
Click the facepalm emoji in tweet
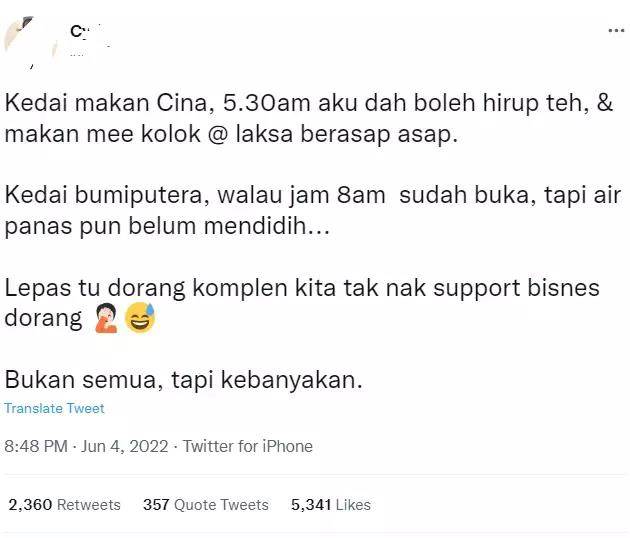click(x=106, y=318)
